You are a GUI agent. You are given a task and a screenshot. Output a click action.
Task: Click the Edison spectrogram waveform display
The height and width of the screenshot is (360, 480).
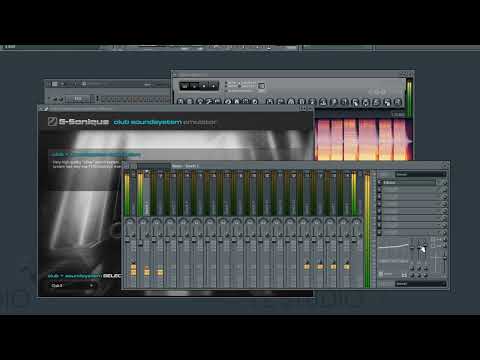(363, 139)
